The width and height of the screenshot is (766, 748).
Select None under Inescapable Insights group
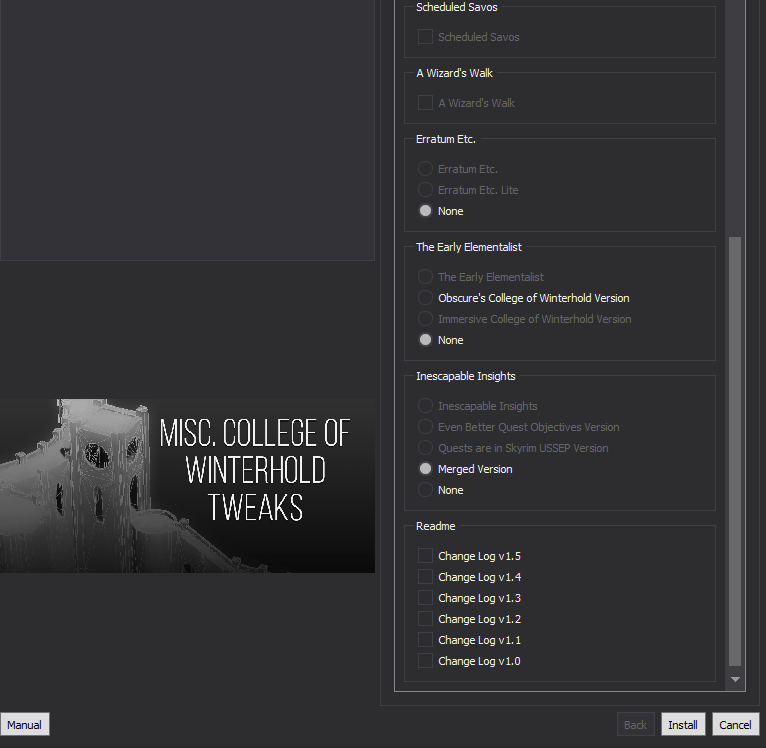coord(425,490)
